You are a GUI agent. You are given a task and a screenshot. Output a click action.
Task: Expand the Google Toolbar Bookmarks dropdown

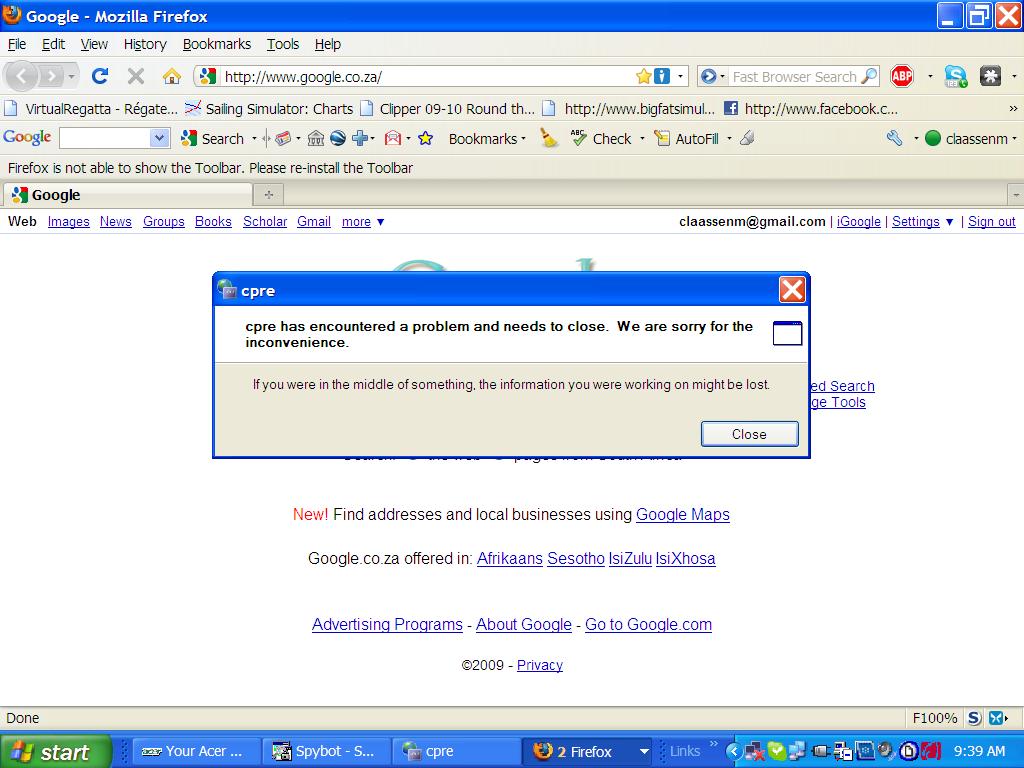[487, 139]
